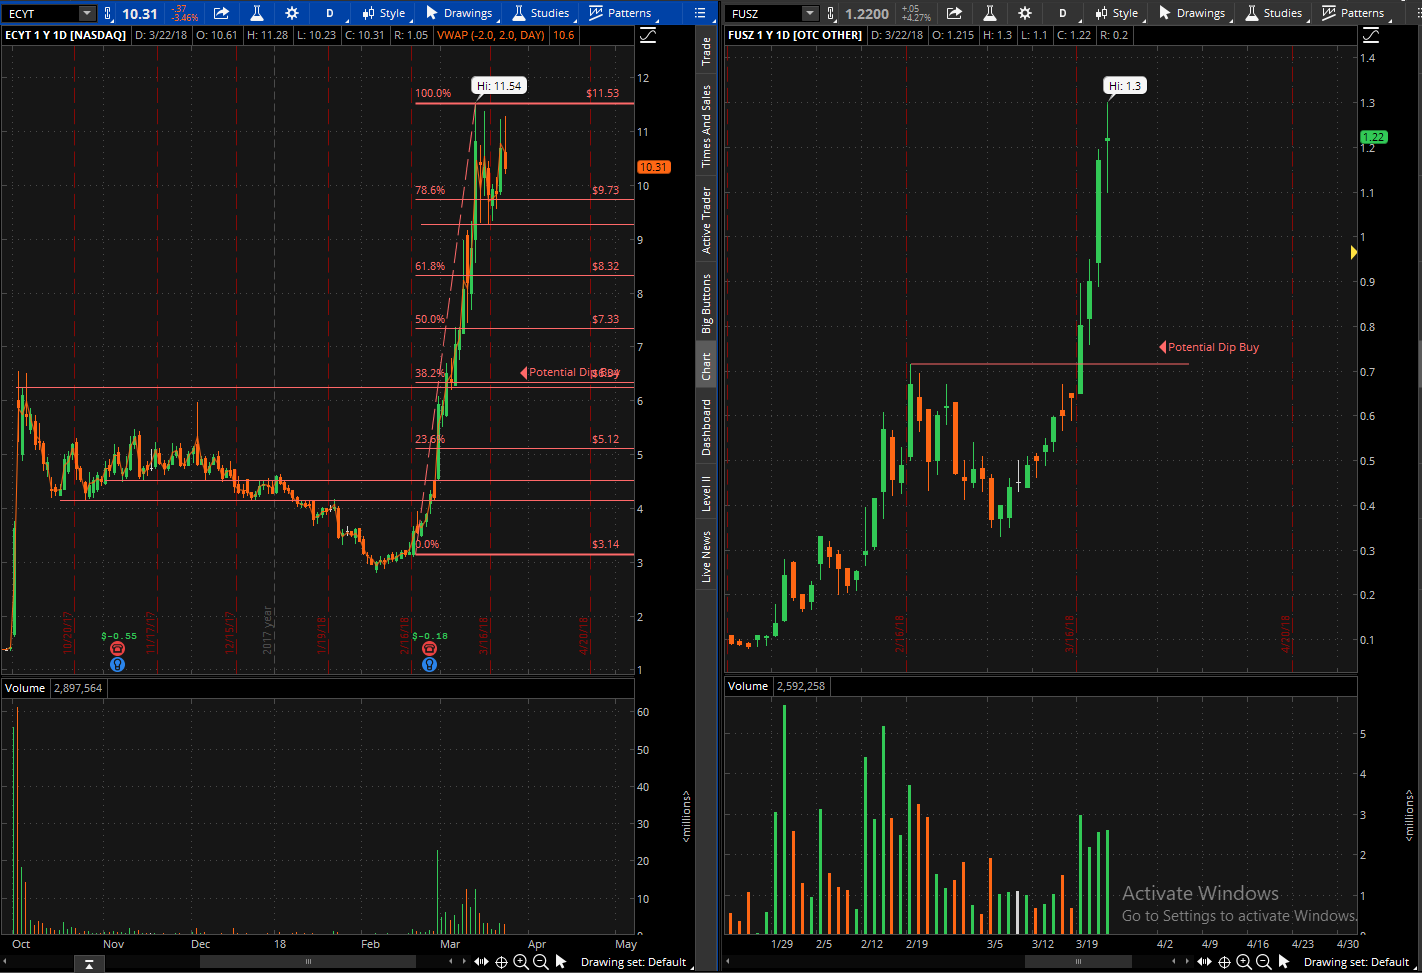This screenshot has height=973, width=1422.
Task: Open the Studies menu on FUSZ chart
Action: pyautogui.click(x=1273, y=13)
